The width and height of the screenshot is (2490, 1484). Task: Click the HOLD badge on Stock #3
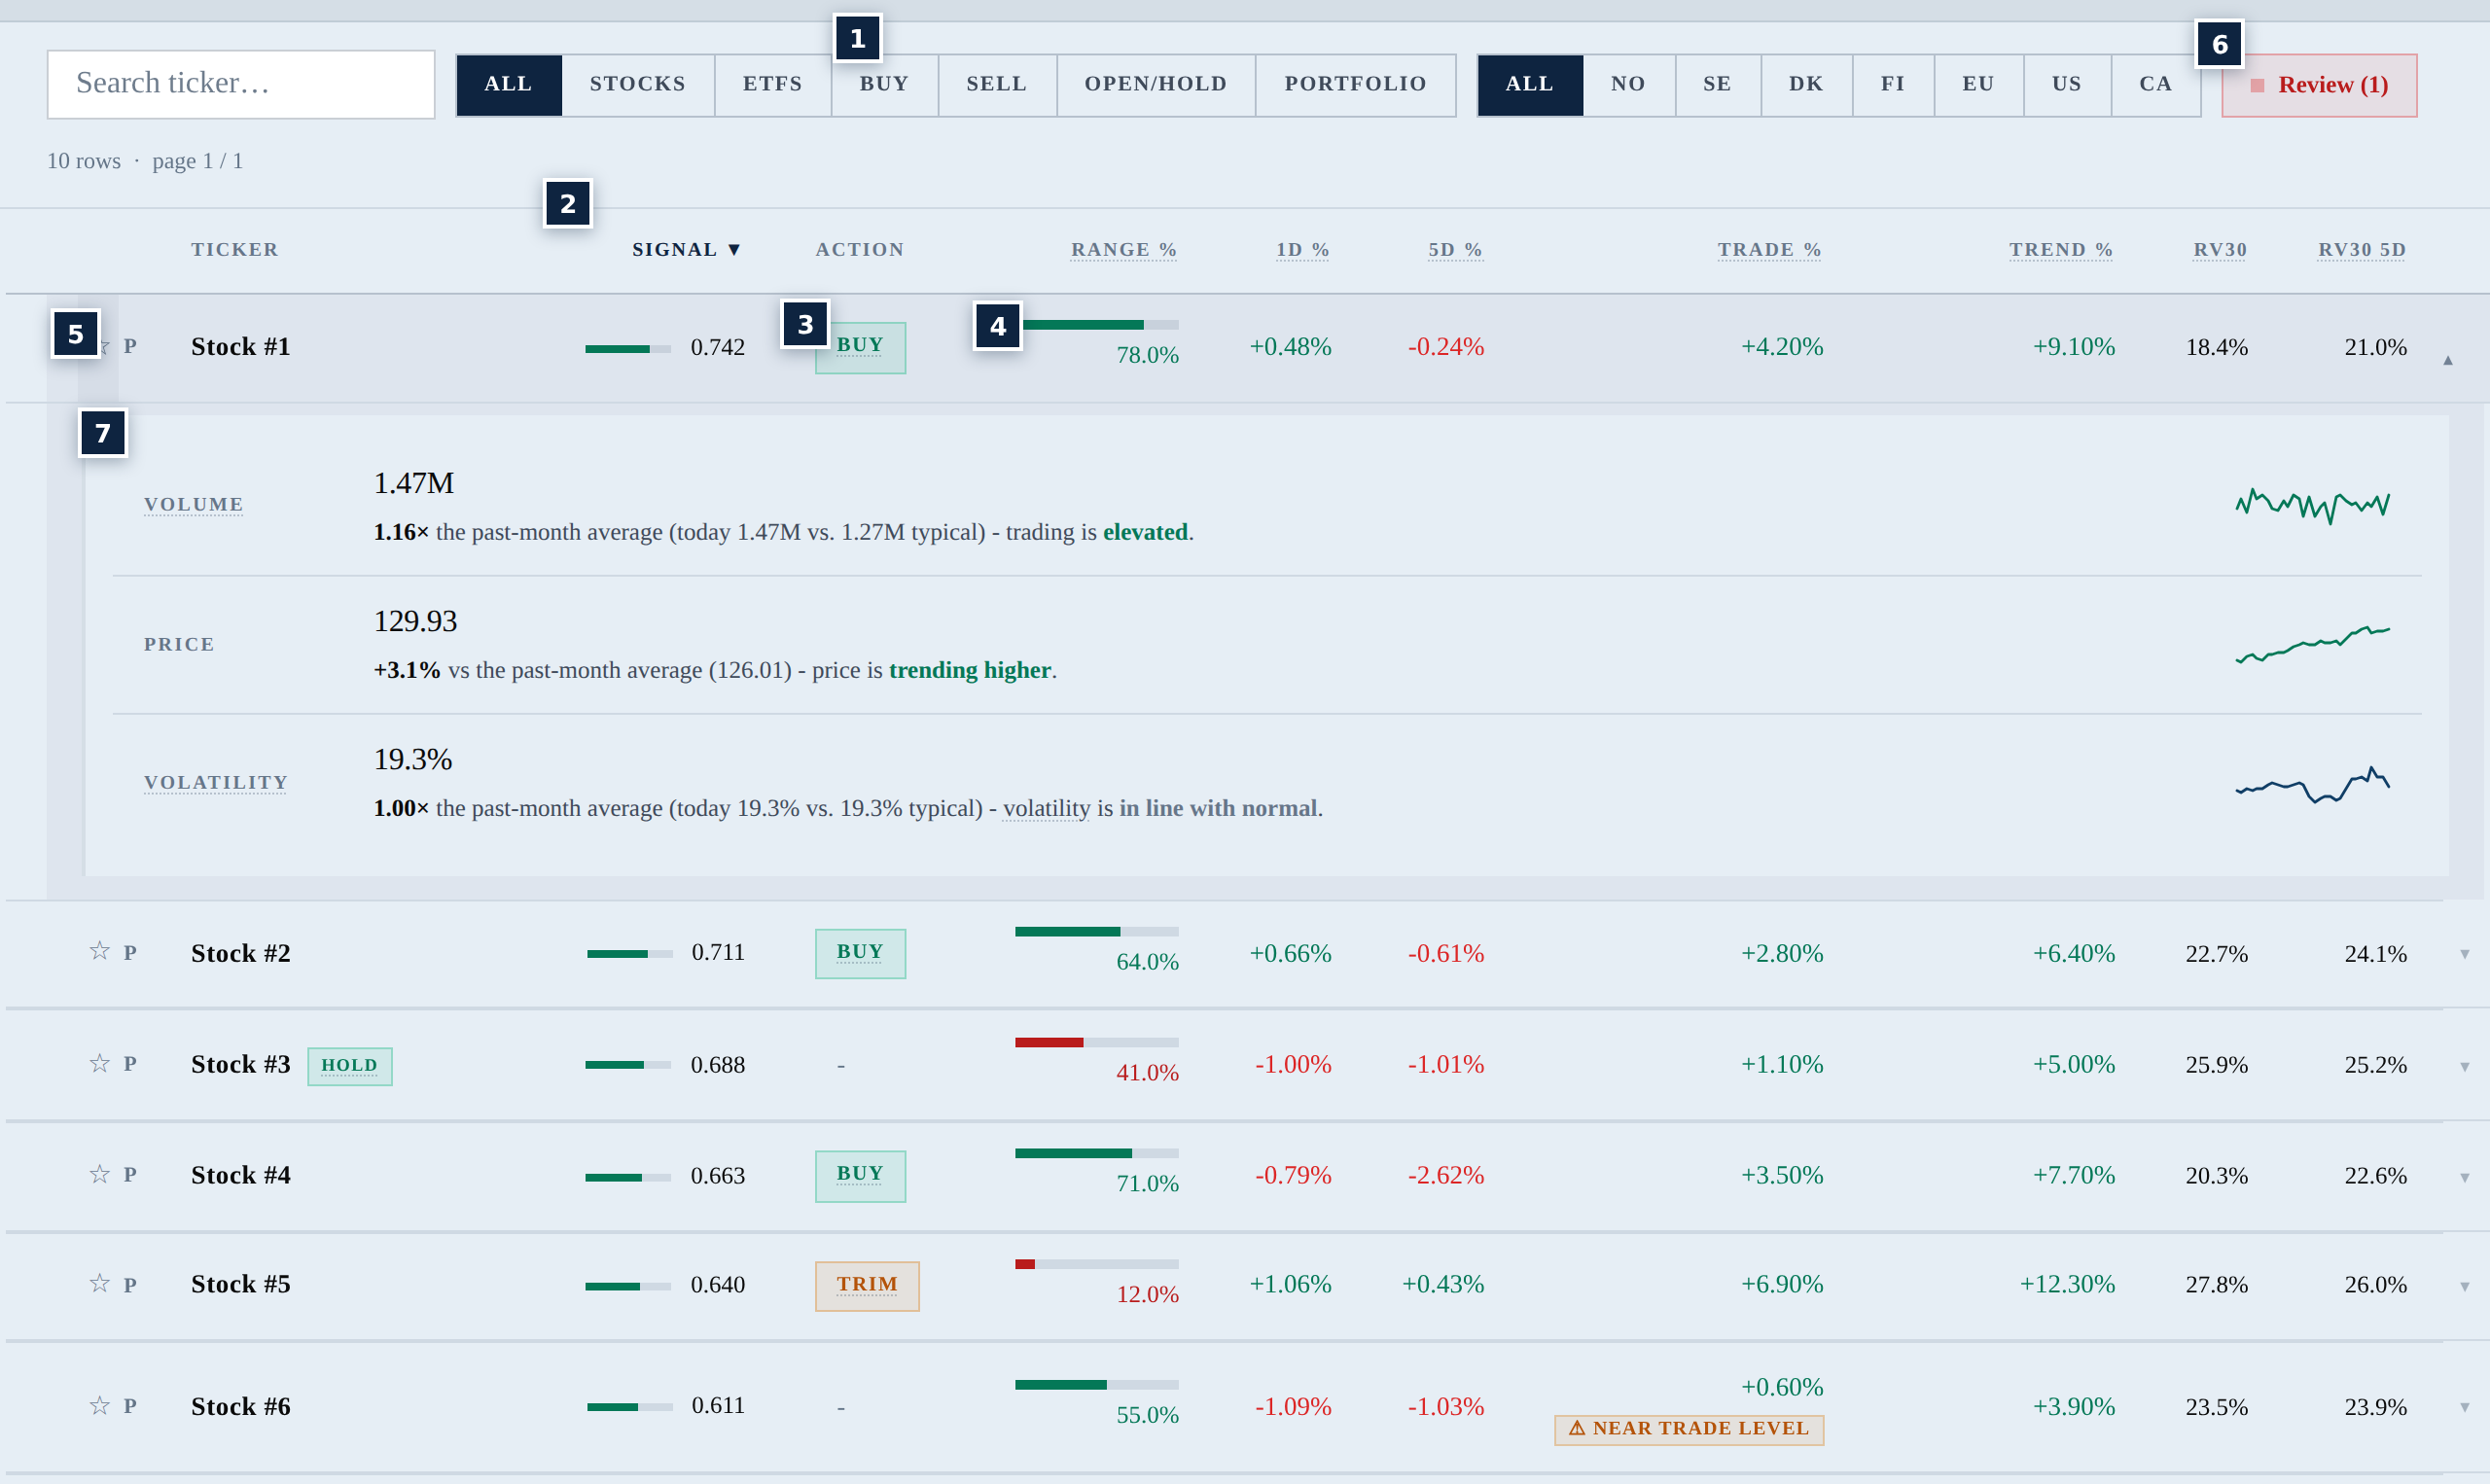tap(350, 1066)
